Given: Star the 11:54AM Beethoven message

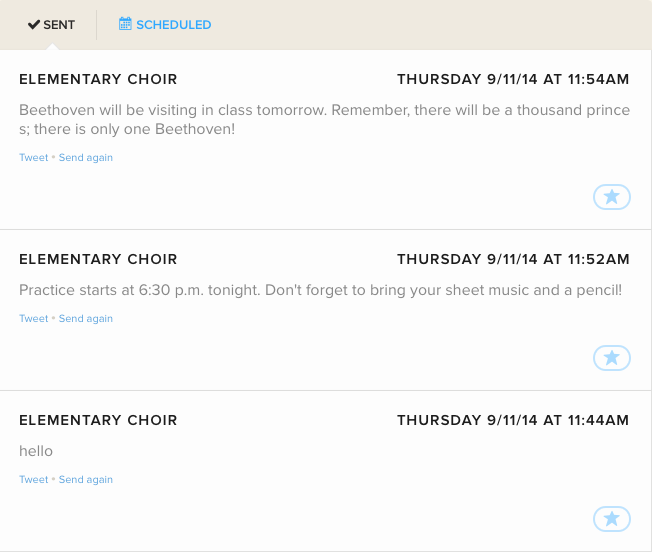Looking at the screenshot, I should click(x=612, y=197).
